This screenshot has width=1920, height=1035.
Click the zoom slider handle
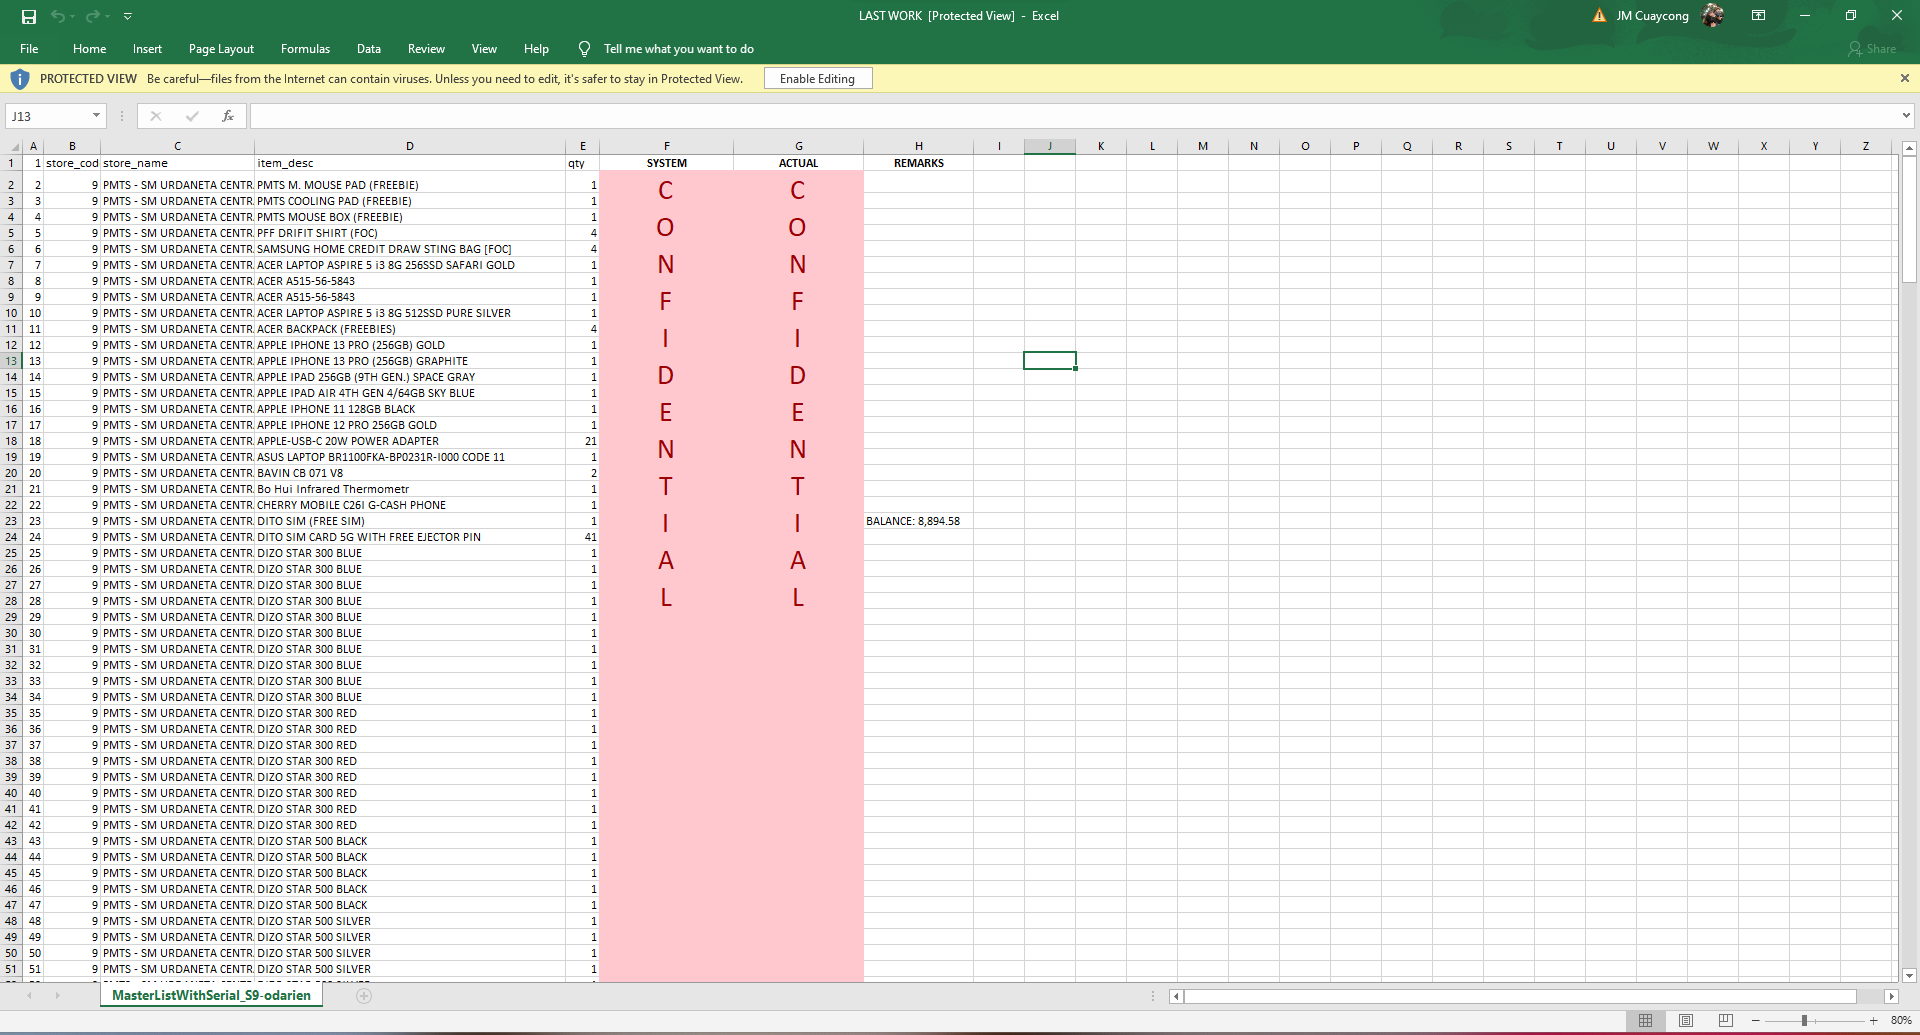click(1804, 1020)
